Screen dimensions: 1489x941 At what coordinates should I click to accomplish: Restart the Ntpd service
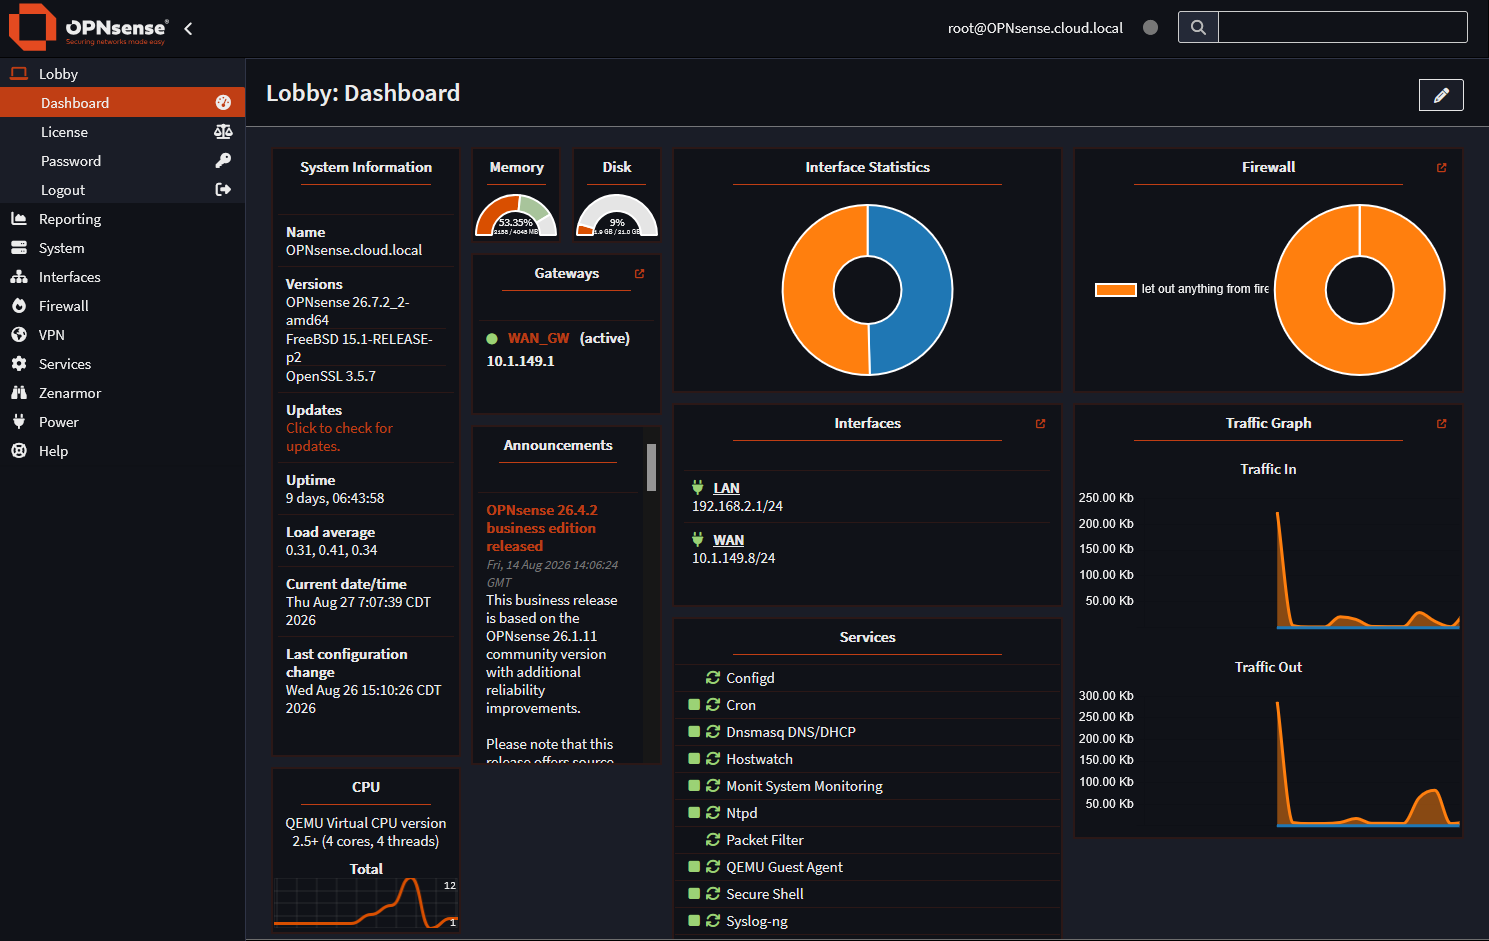(713, 813)
